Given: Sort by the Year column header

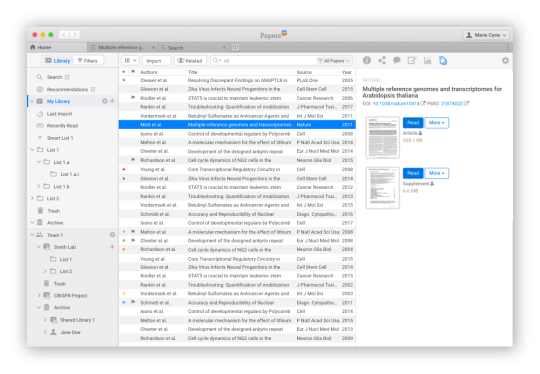Looking at the screenshot, I should click(x=347, y=72).
